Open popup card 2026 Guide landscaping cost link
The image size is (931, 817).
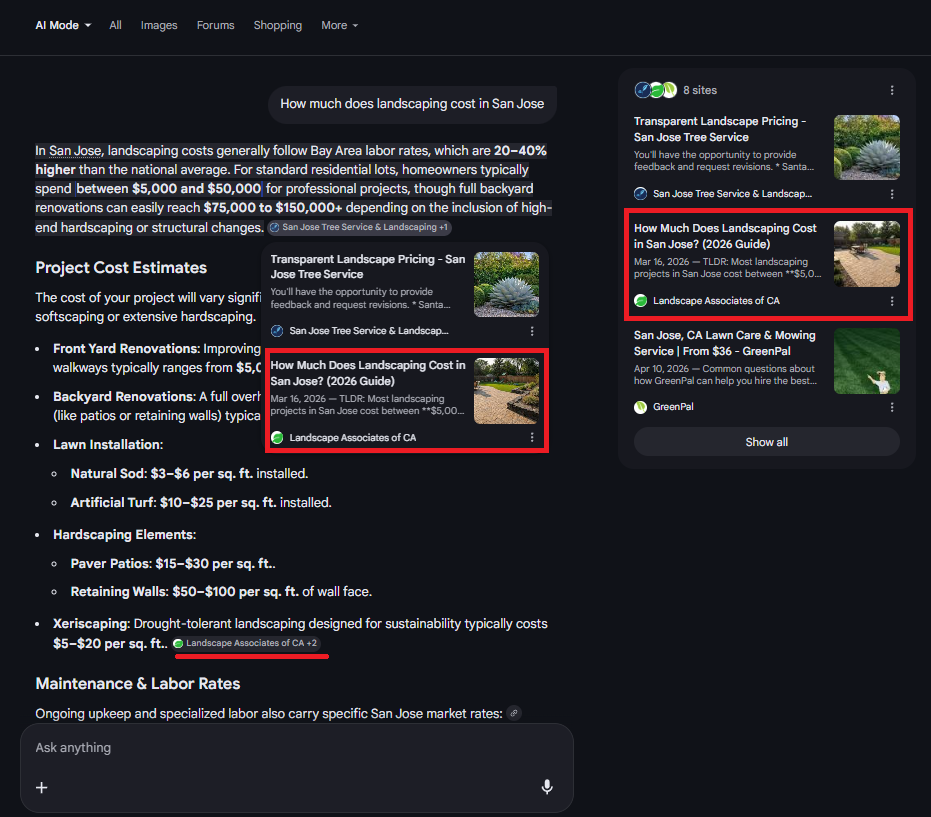(x=368, y=373)
